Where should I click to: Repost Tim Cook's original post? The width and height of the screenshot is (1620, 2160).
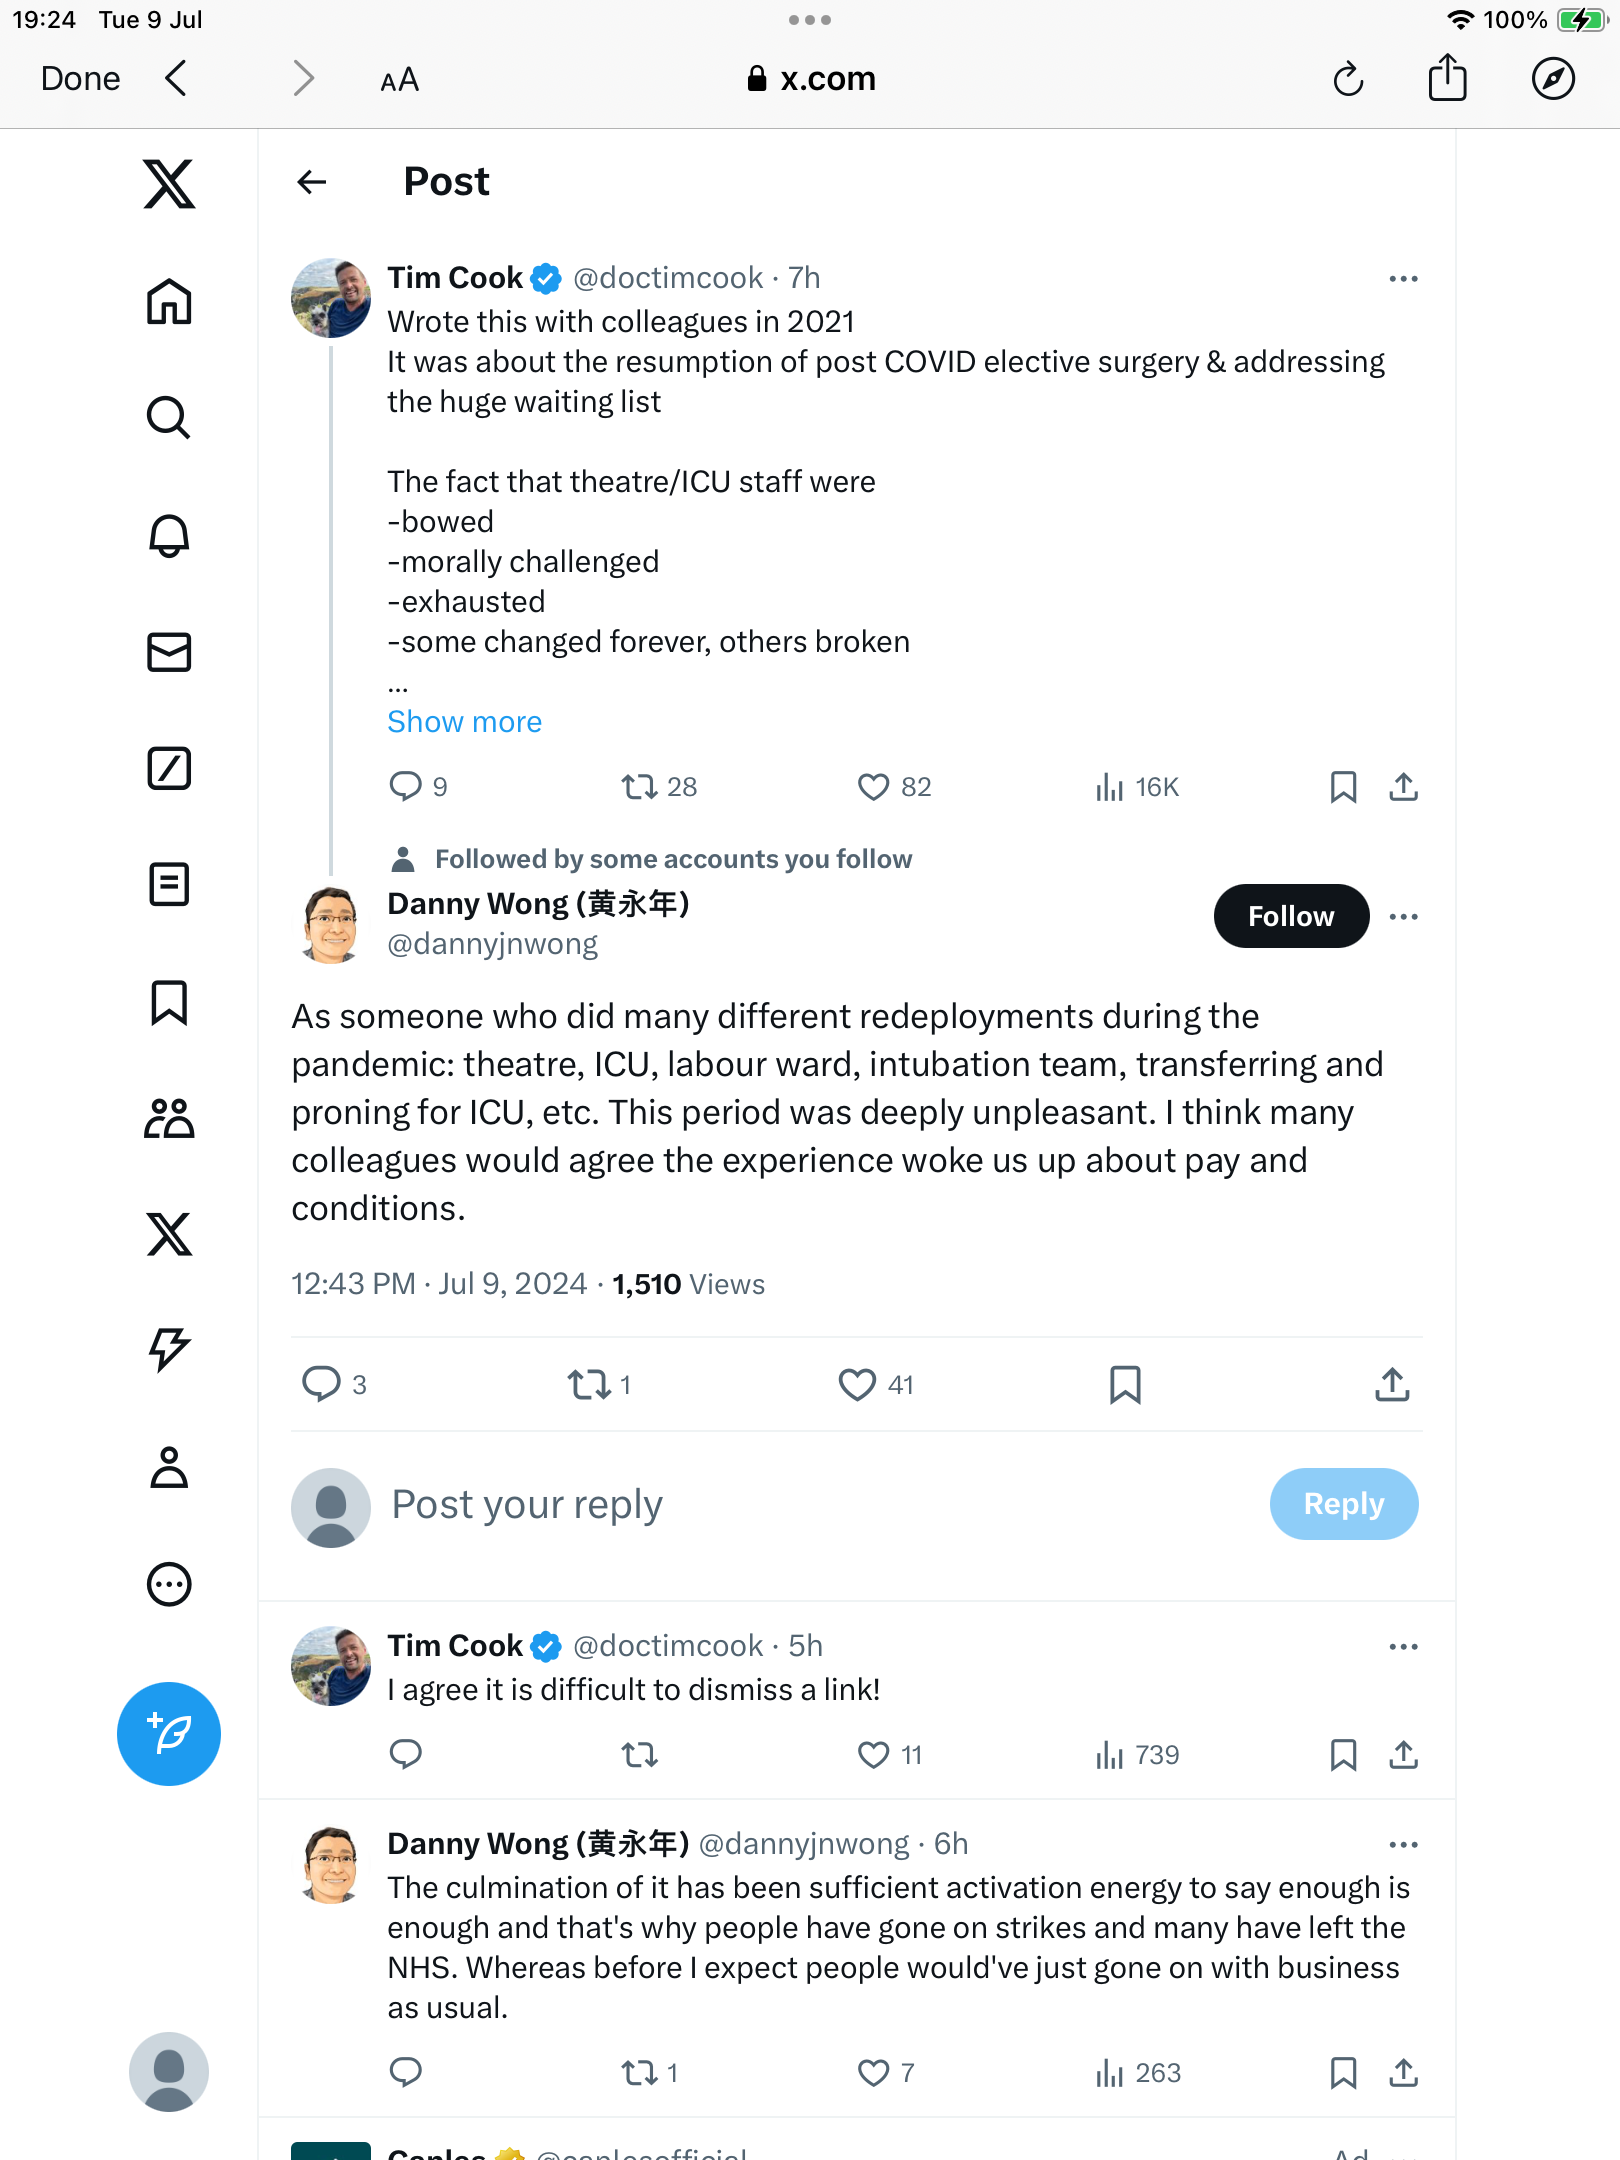click(x=640, y=787)
